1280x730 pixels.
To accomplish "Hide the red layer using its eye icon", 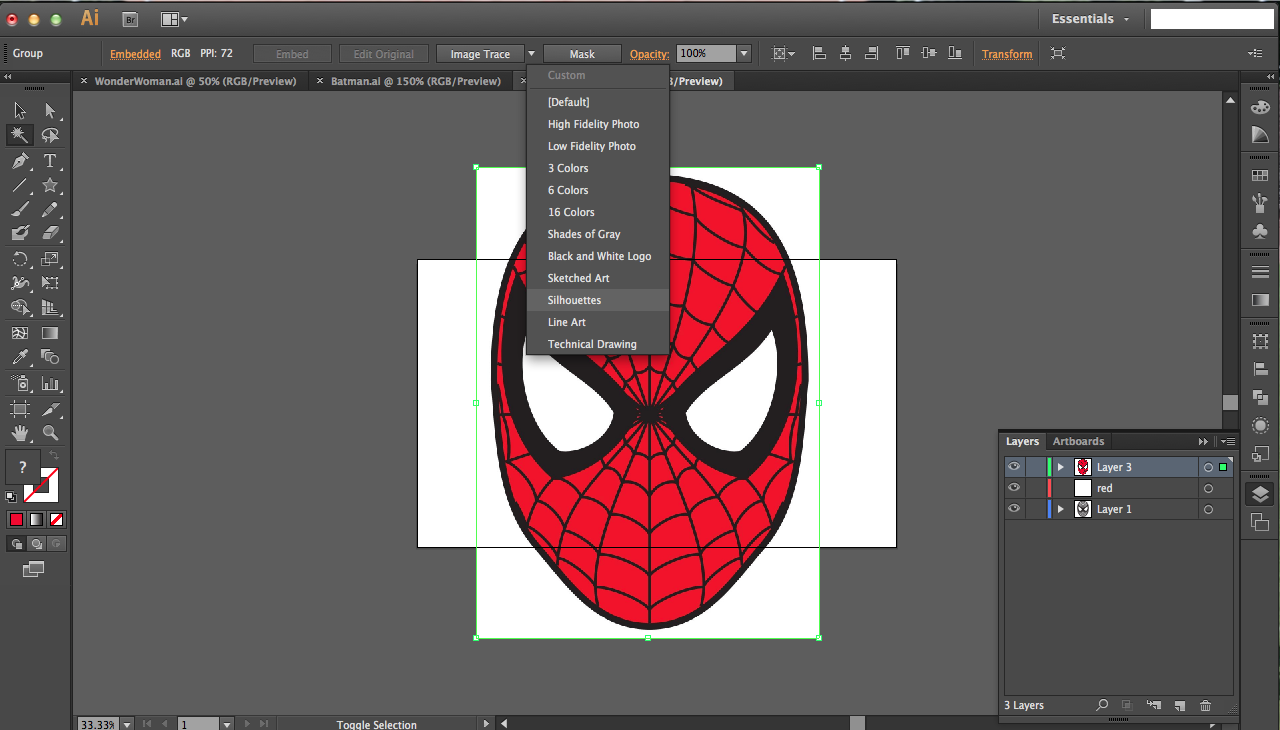I will click(1014, 488).
